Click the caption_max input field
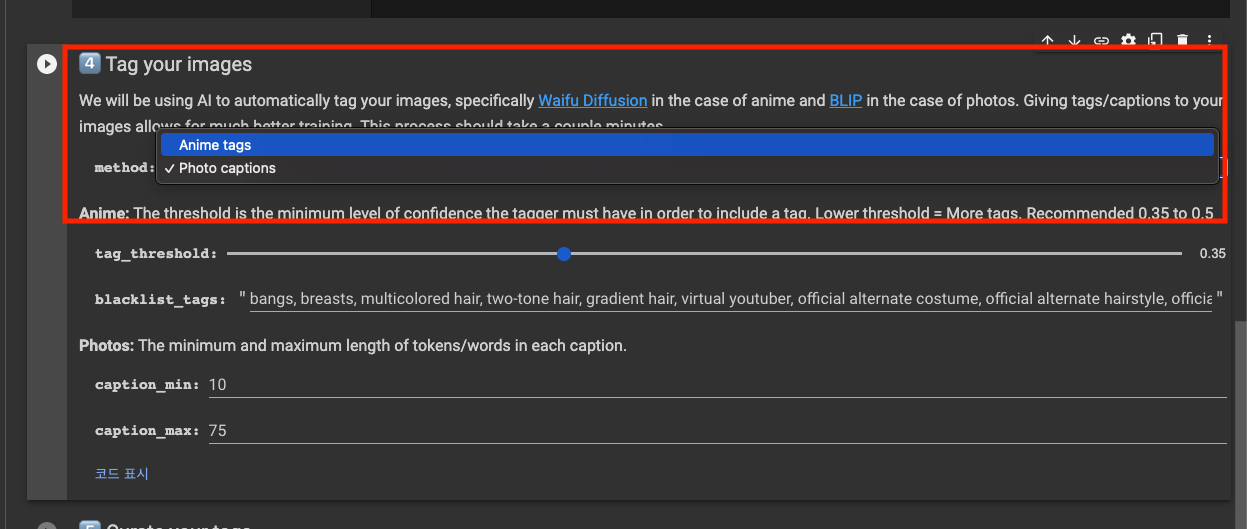This screenshot has width=1247, height=529. tap(716, 431)
